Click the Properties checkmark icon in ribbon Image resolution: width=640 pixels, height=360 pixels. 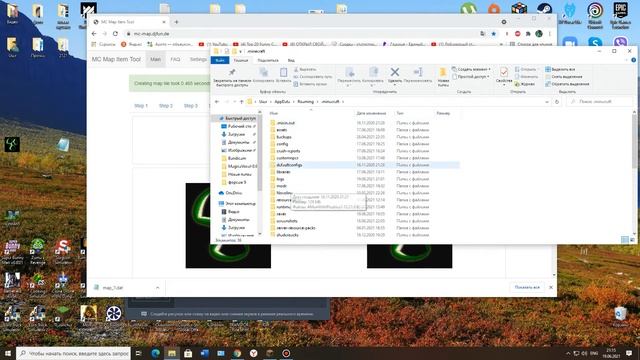click(504, 72)
